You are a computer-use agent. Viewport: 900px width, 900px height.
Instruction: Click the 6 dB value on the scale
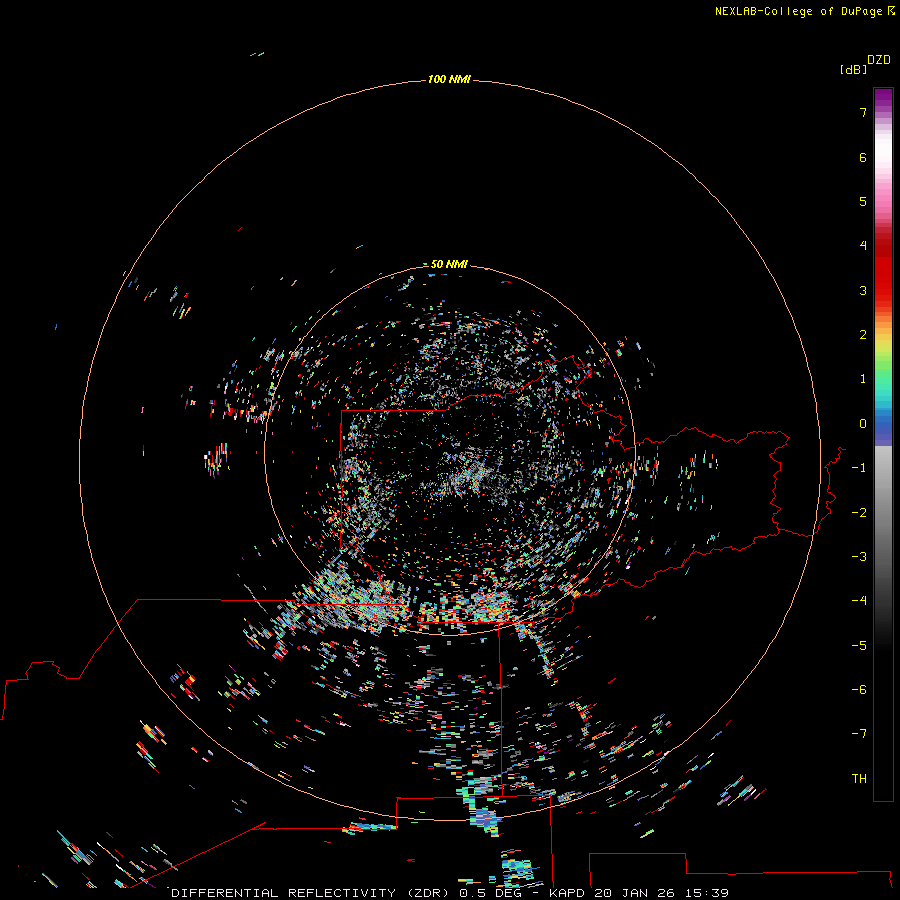pos(863,157)
